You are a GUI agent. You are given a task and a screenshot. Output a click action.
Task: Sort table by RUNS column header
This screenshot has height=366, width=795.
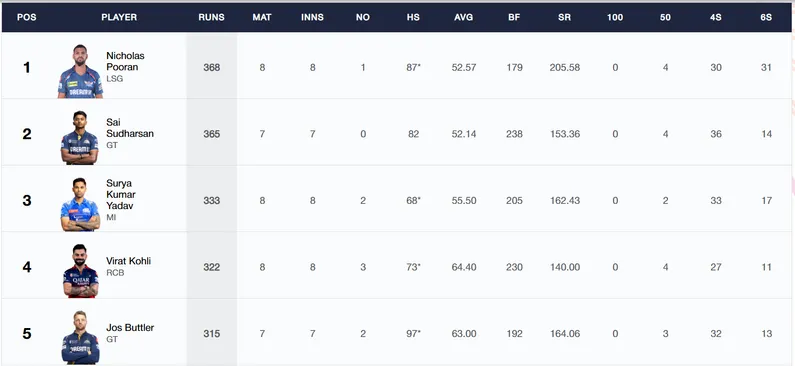coord(211,17)
